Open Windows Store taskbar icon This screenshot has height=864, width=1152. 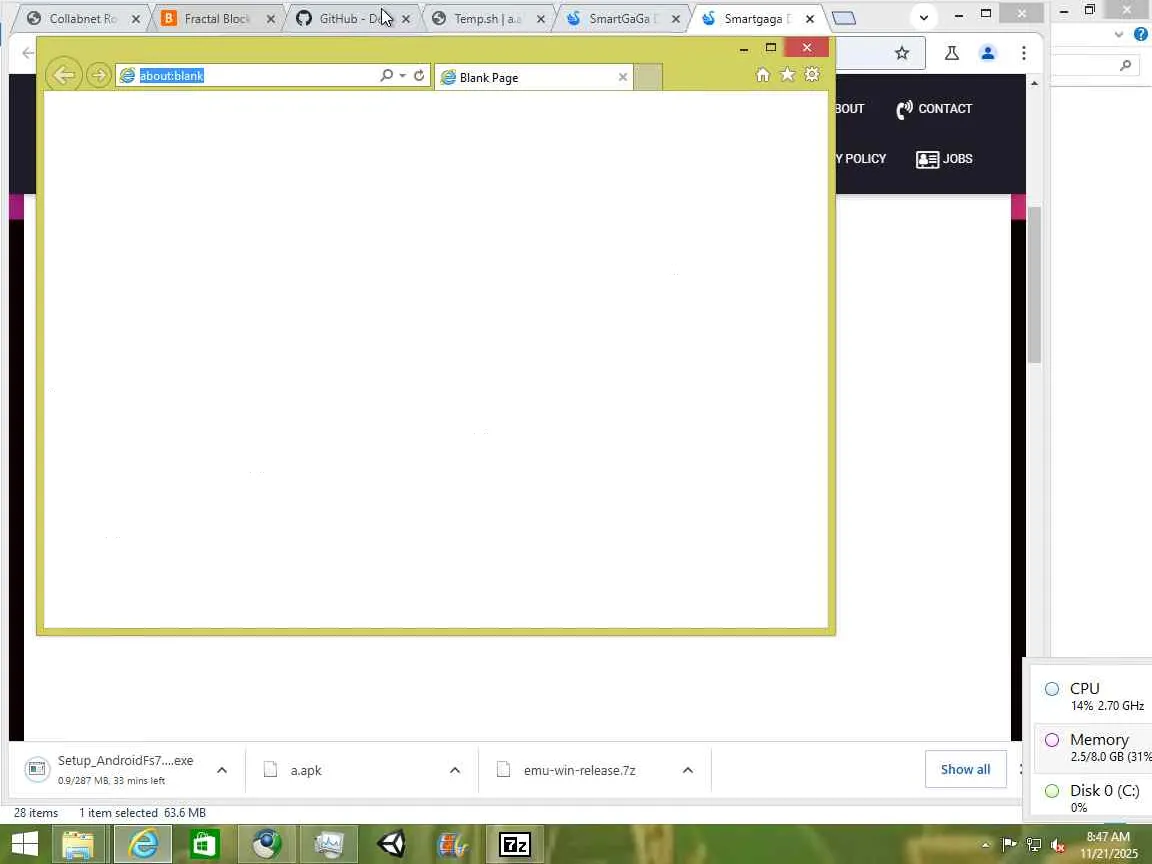pos(204,844)
